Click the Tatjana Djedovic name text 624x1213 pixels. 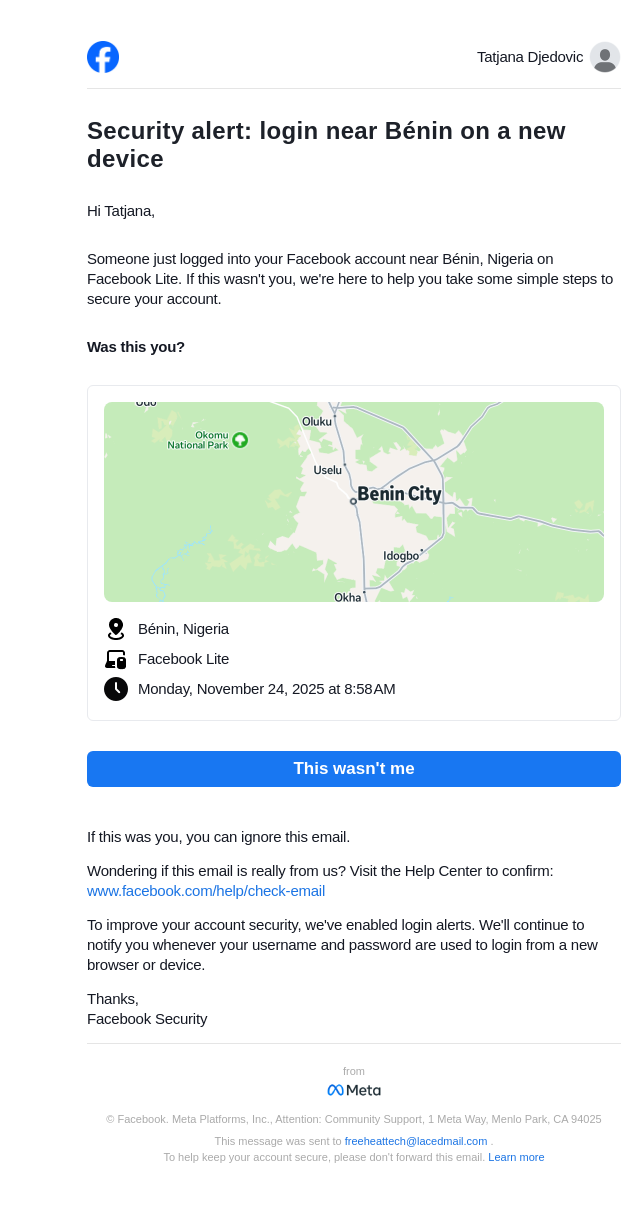pos(530,57)
